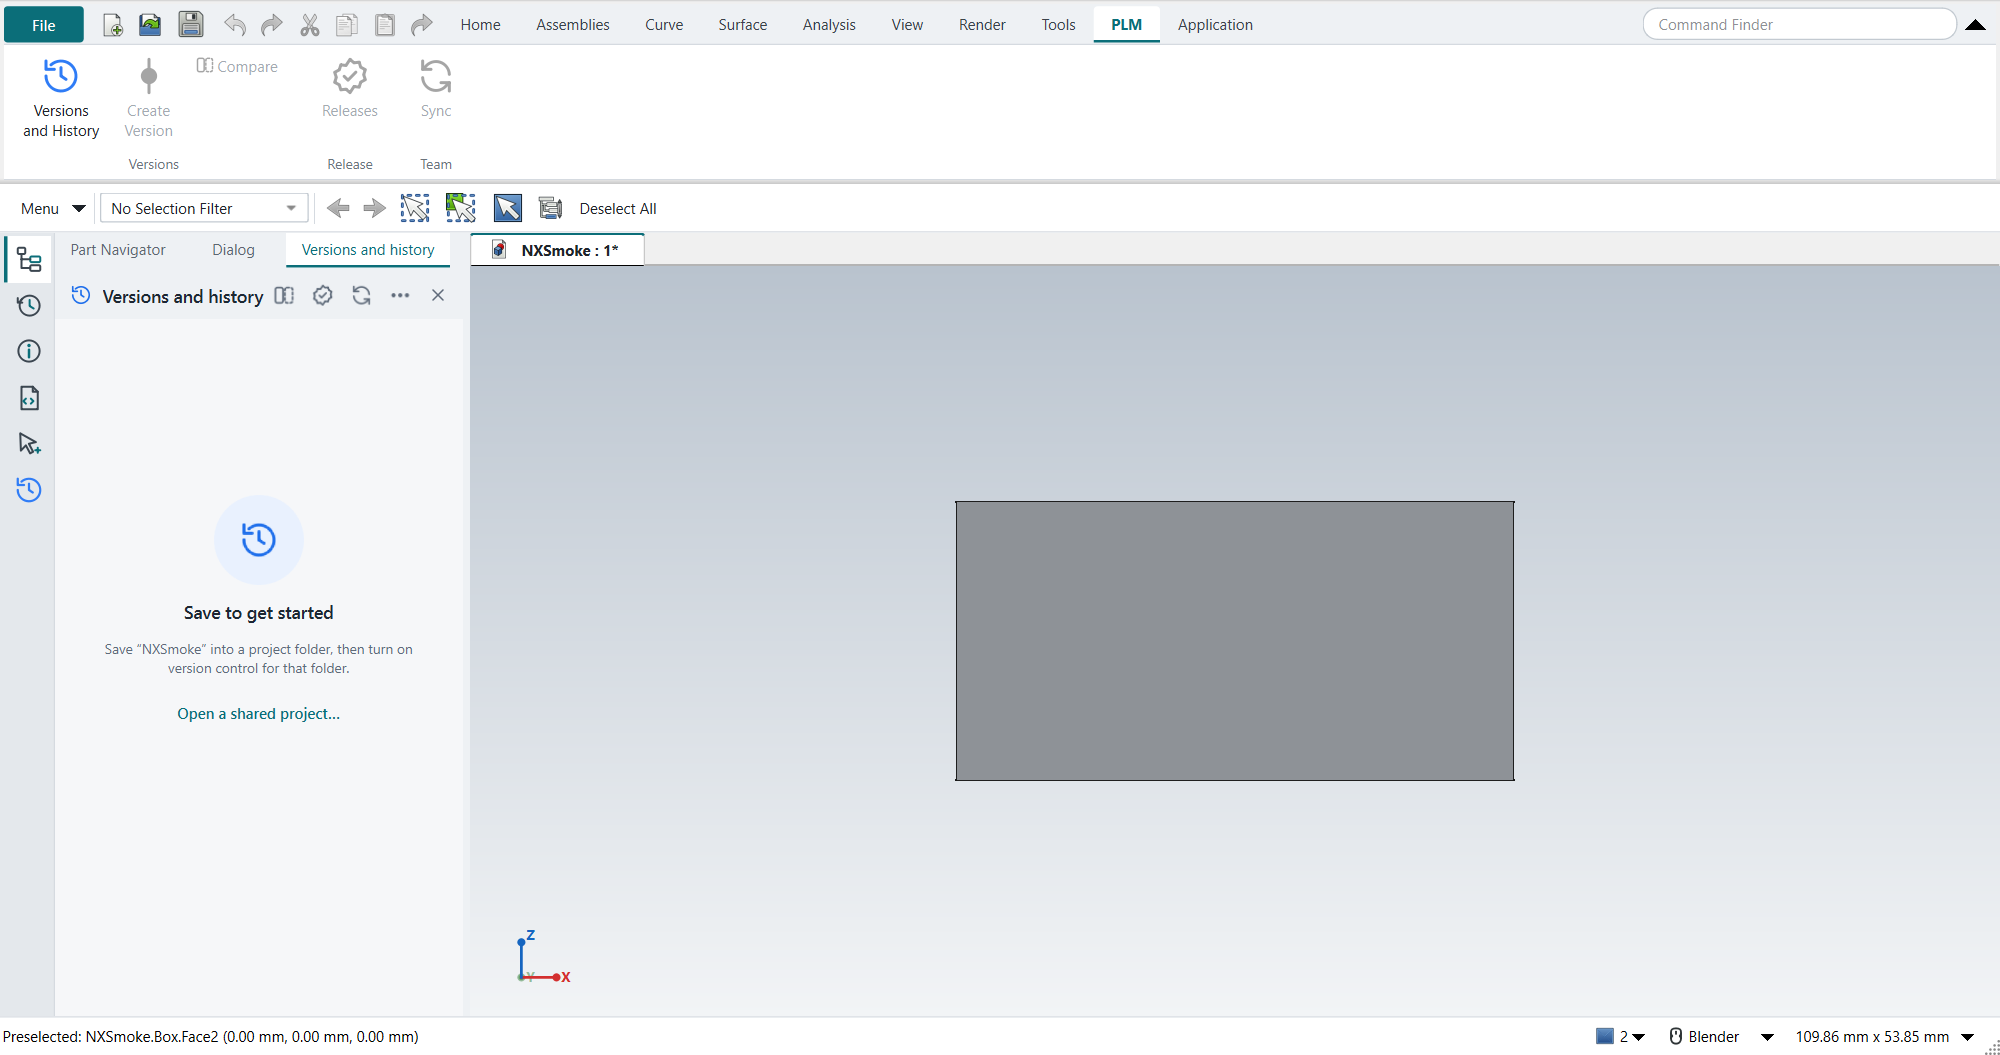The image size is (2000, 1055).
Task: Close the Versions and history panel
Action: (x=438, y=295)
